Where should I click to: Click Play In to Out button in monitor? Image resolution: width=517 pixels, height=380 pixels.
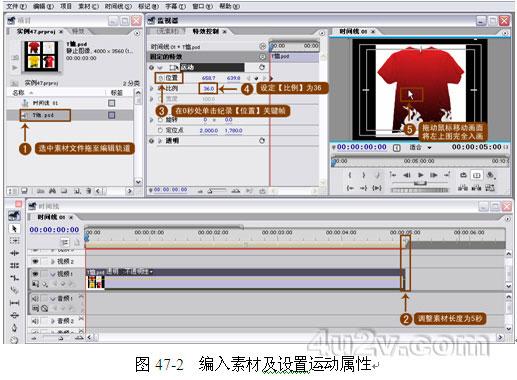click(377, 188)
